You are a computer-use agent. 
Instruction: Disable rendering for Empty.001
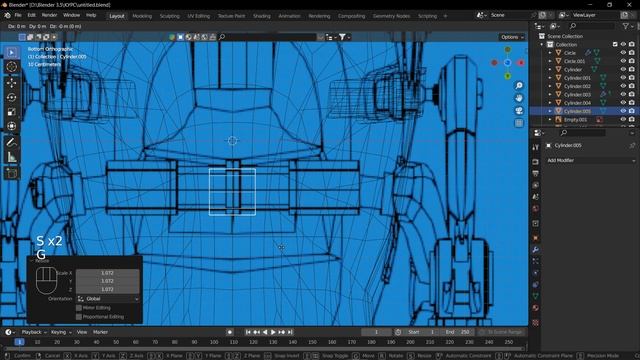[631, 120]
